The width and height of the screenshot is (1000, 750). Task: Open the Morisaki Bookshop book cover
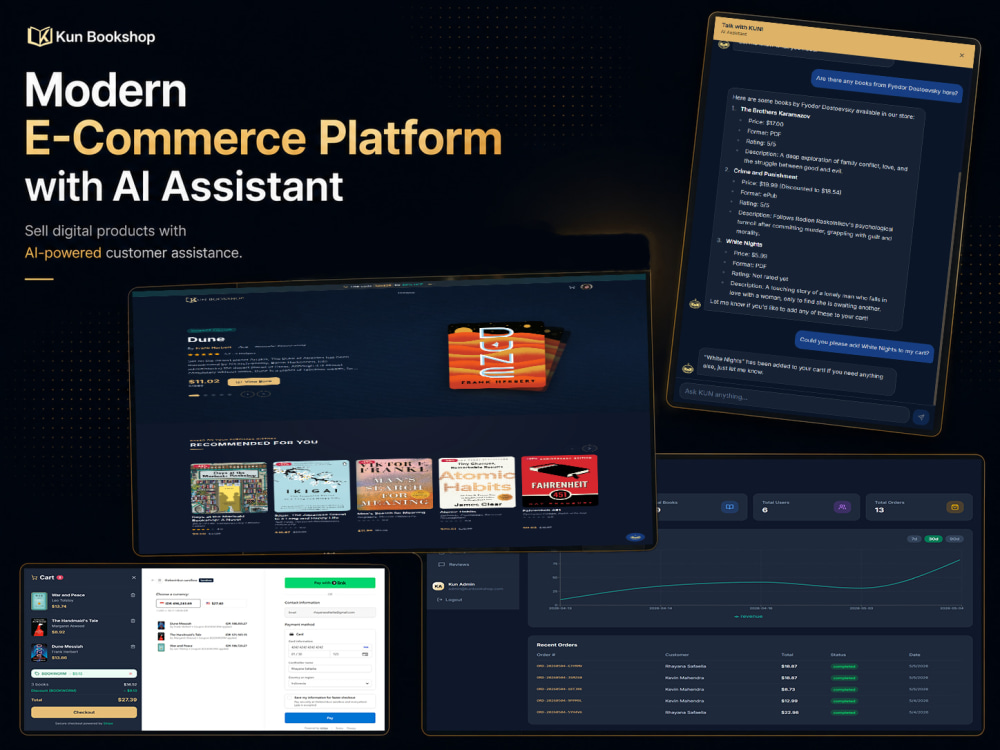(229, 488)
